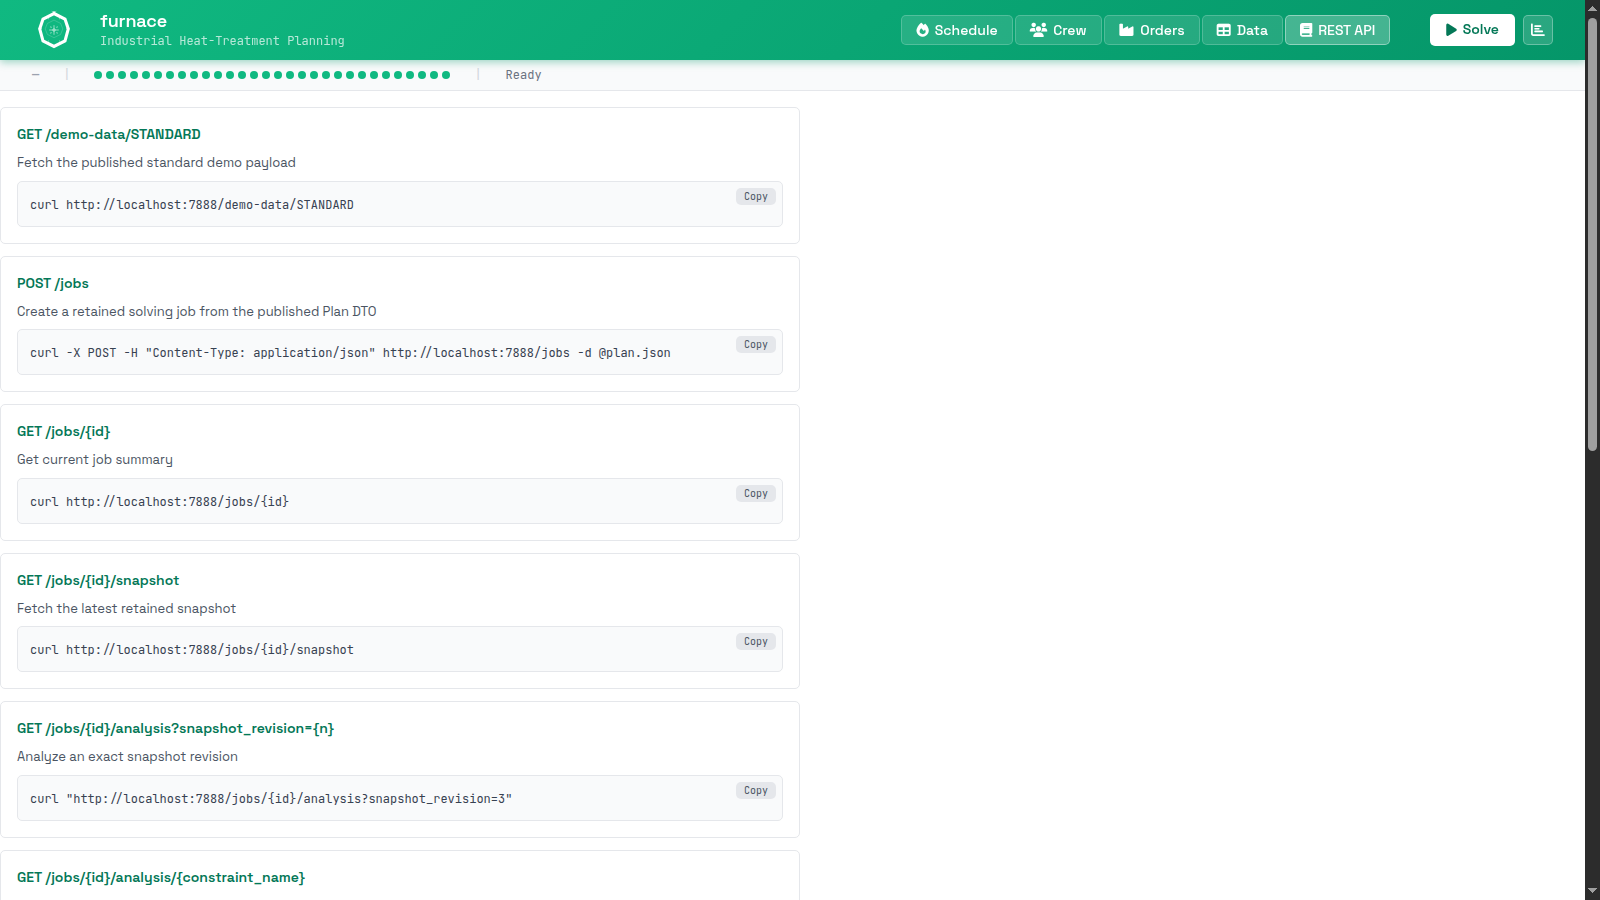
Task: Click the furnace hexagon logo icon
Action: [x=54, y=30]
